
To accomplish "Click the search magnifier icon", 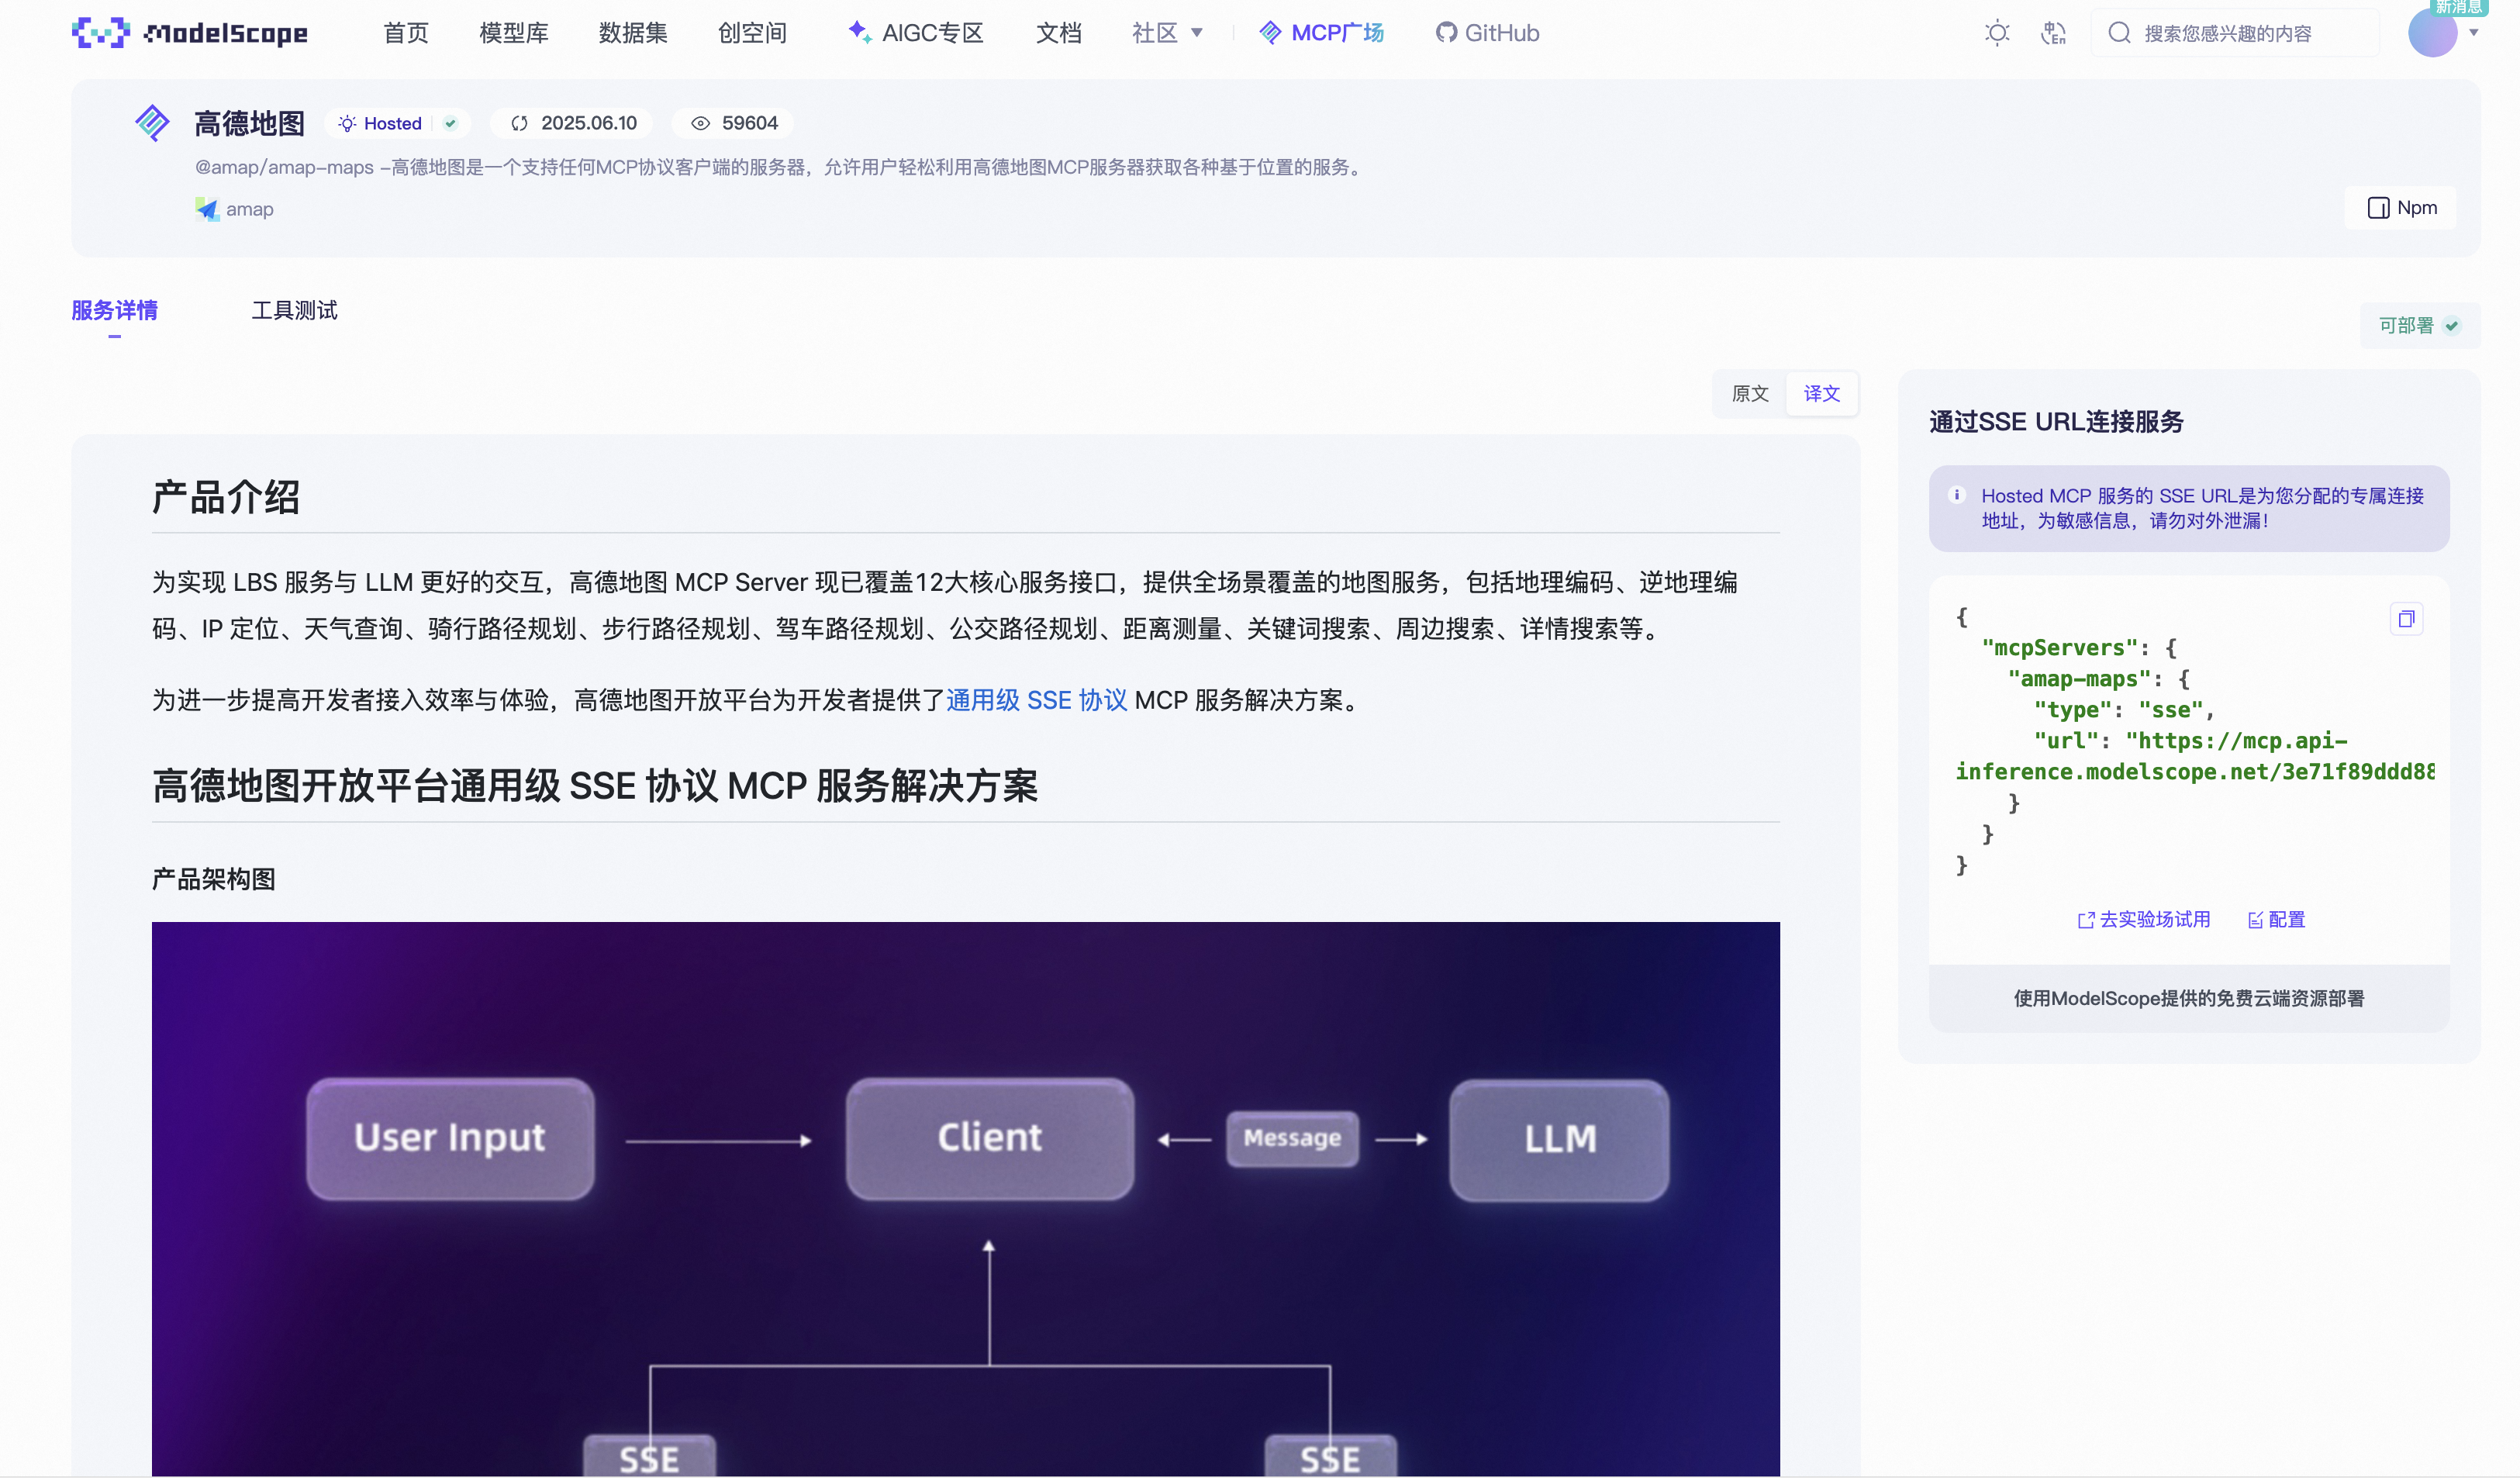I will (x=2119, y=33).
